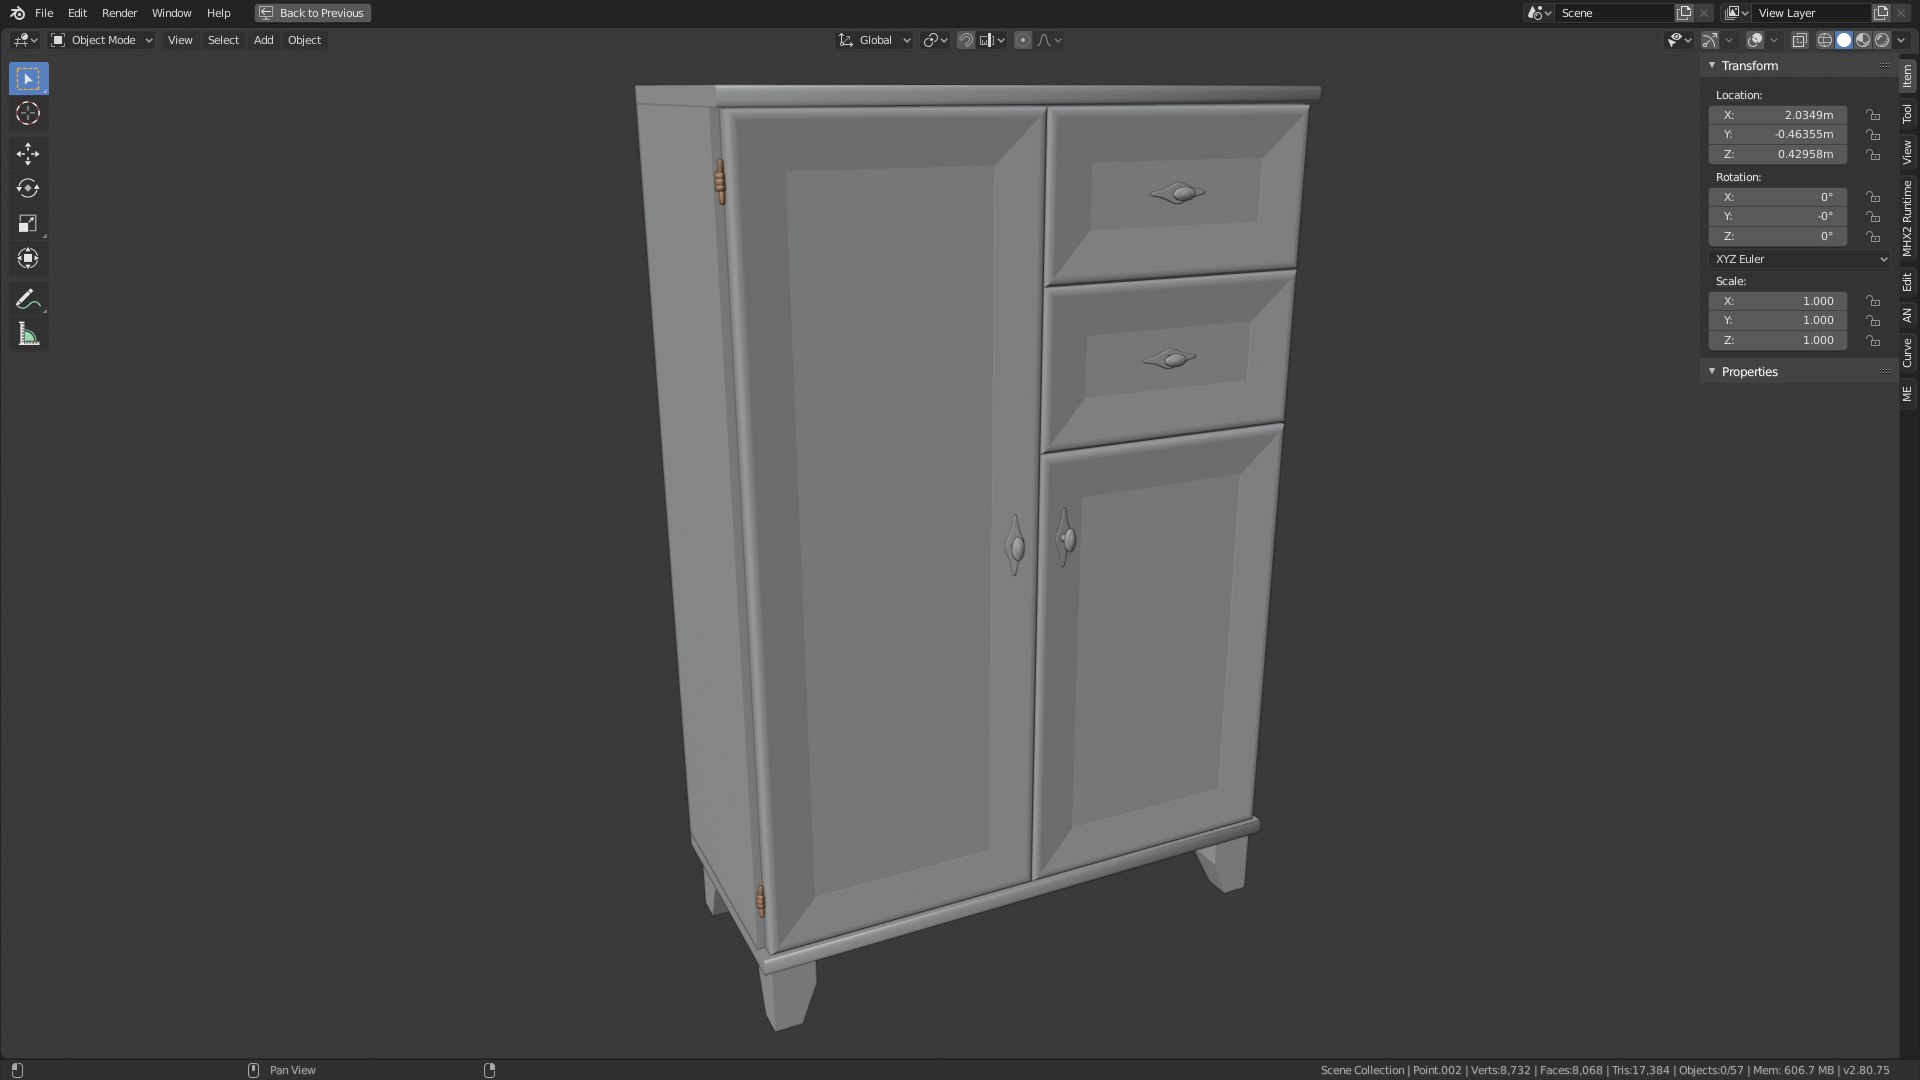Toggle X-Ray mode

1800,40
